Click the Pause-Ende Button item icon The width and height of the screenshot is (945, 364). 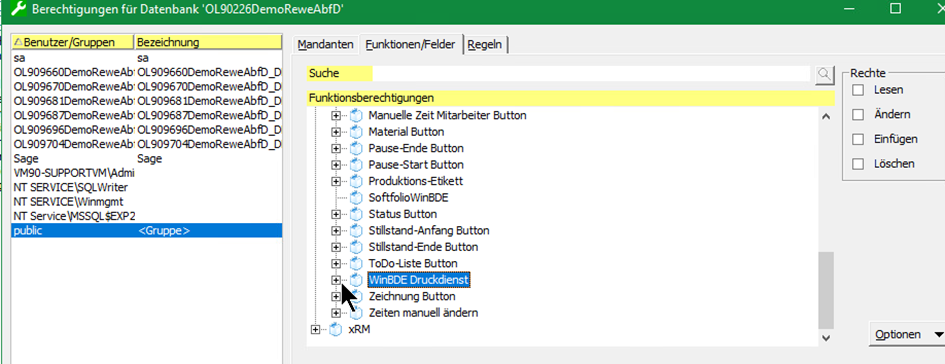pos(356,148)
